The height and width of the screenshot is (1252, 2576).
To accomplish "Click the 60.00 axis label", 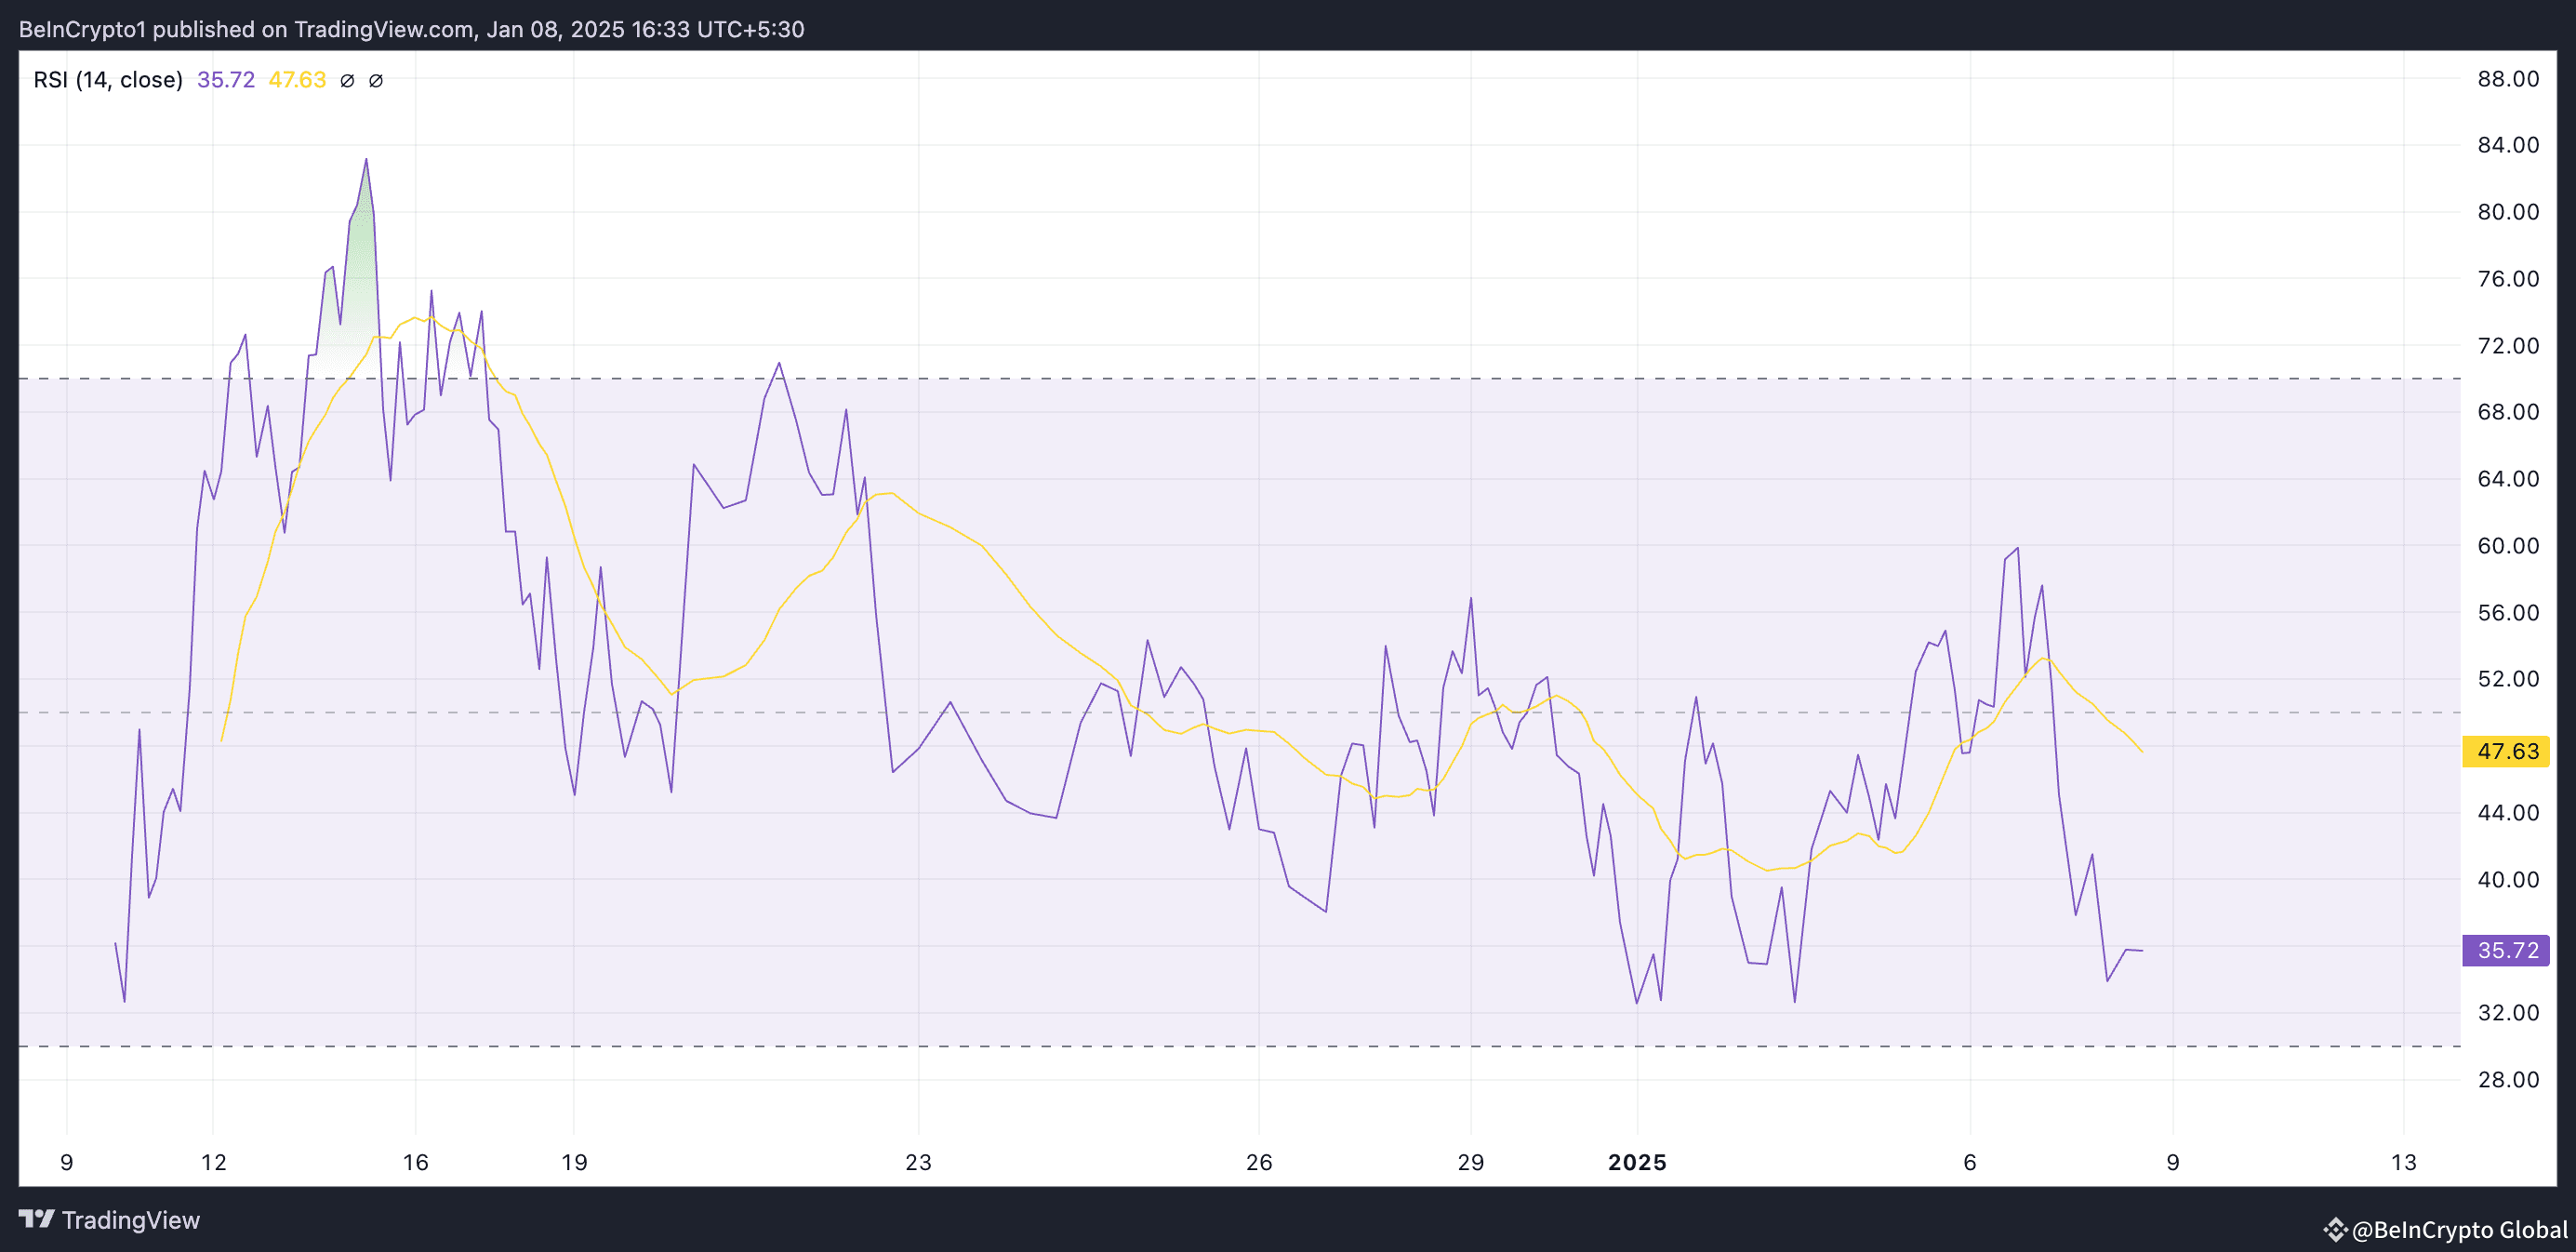I will 2508,546.
